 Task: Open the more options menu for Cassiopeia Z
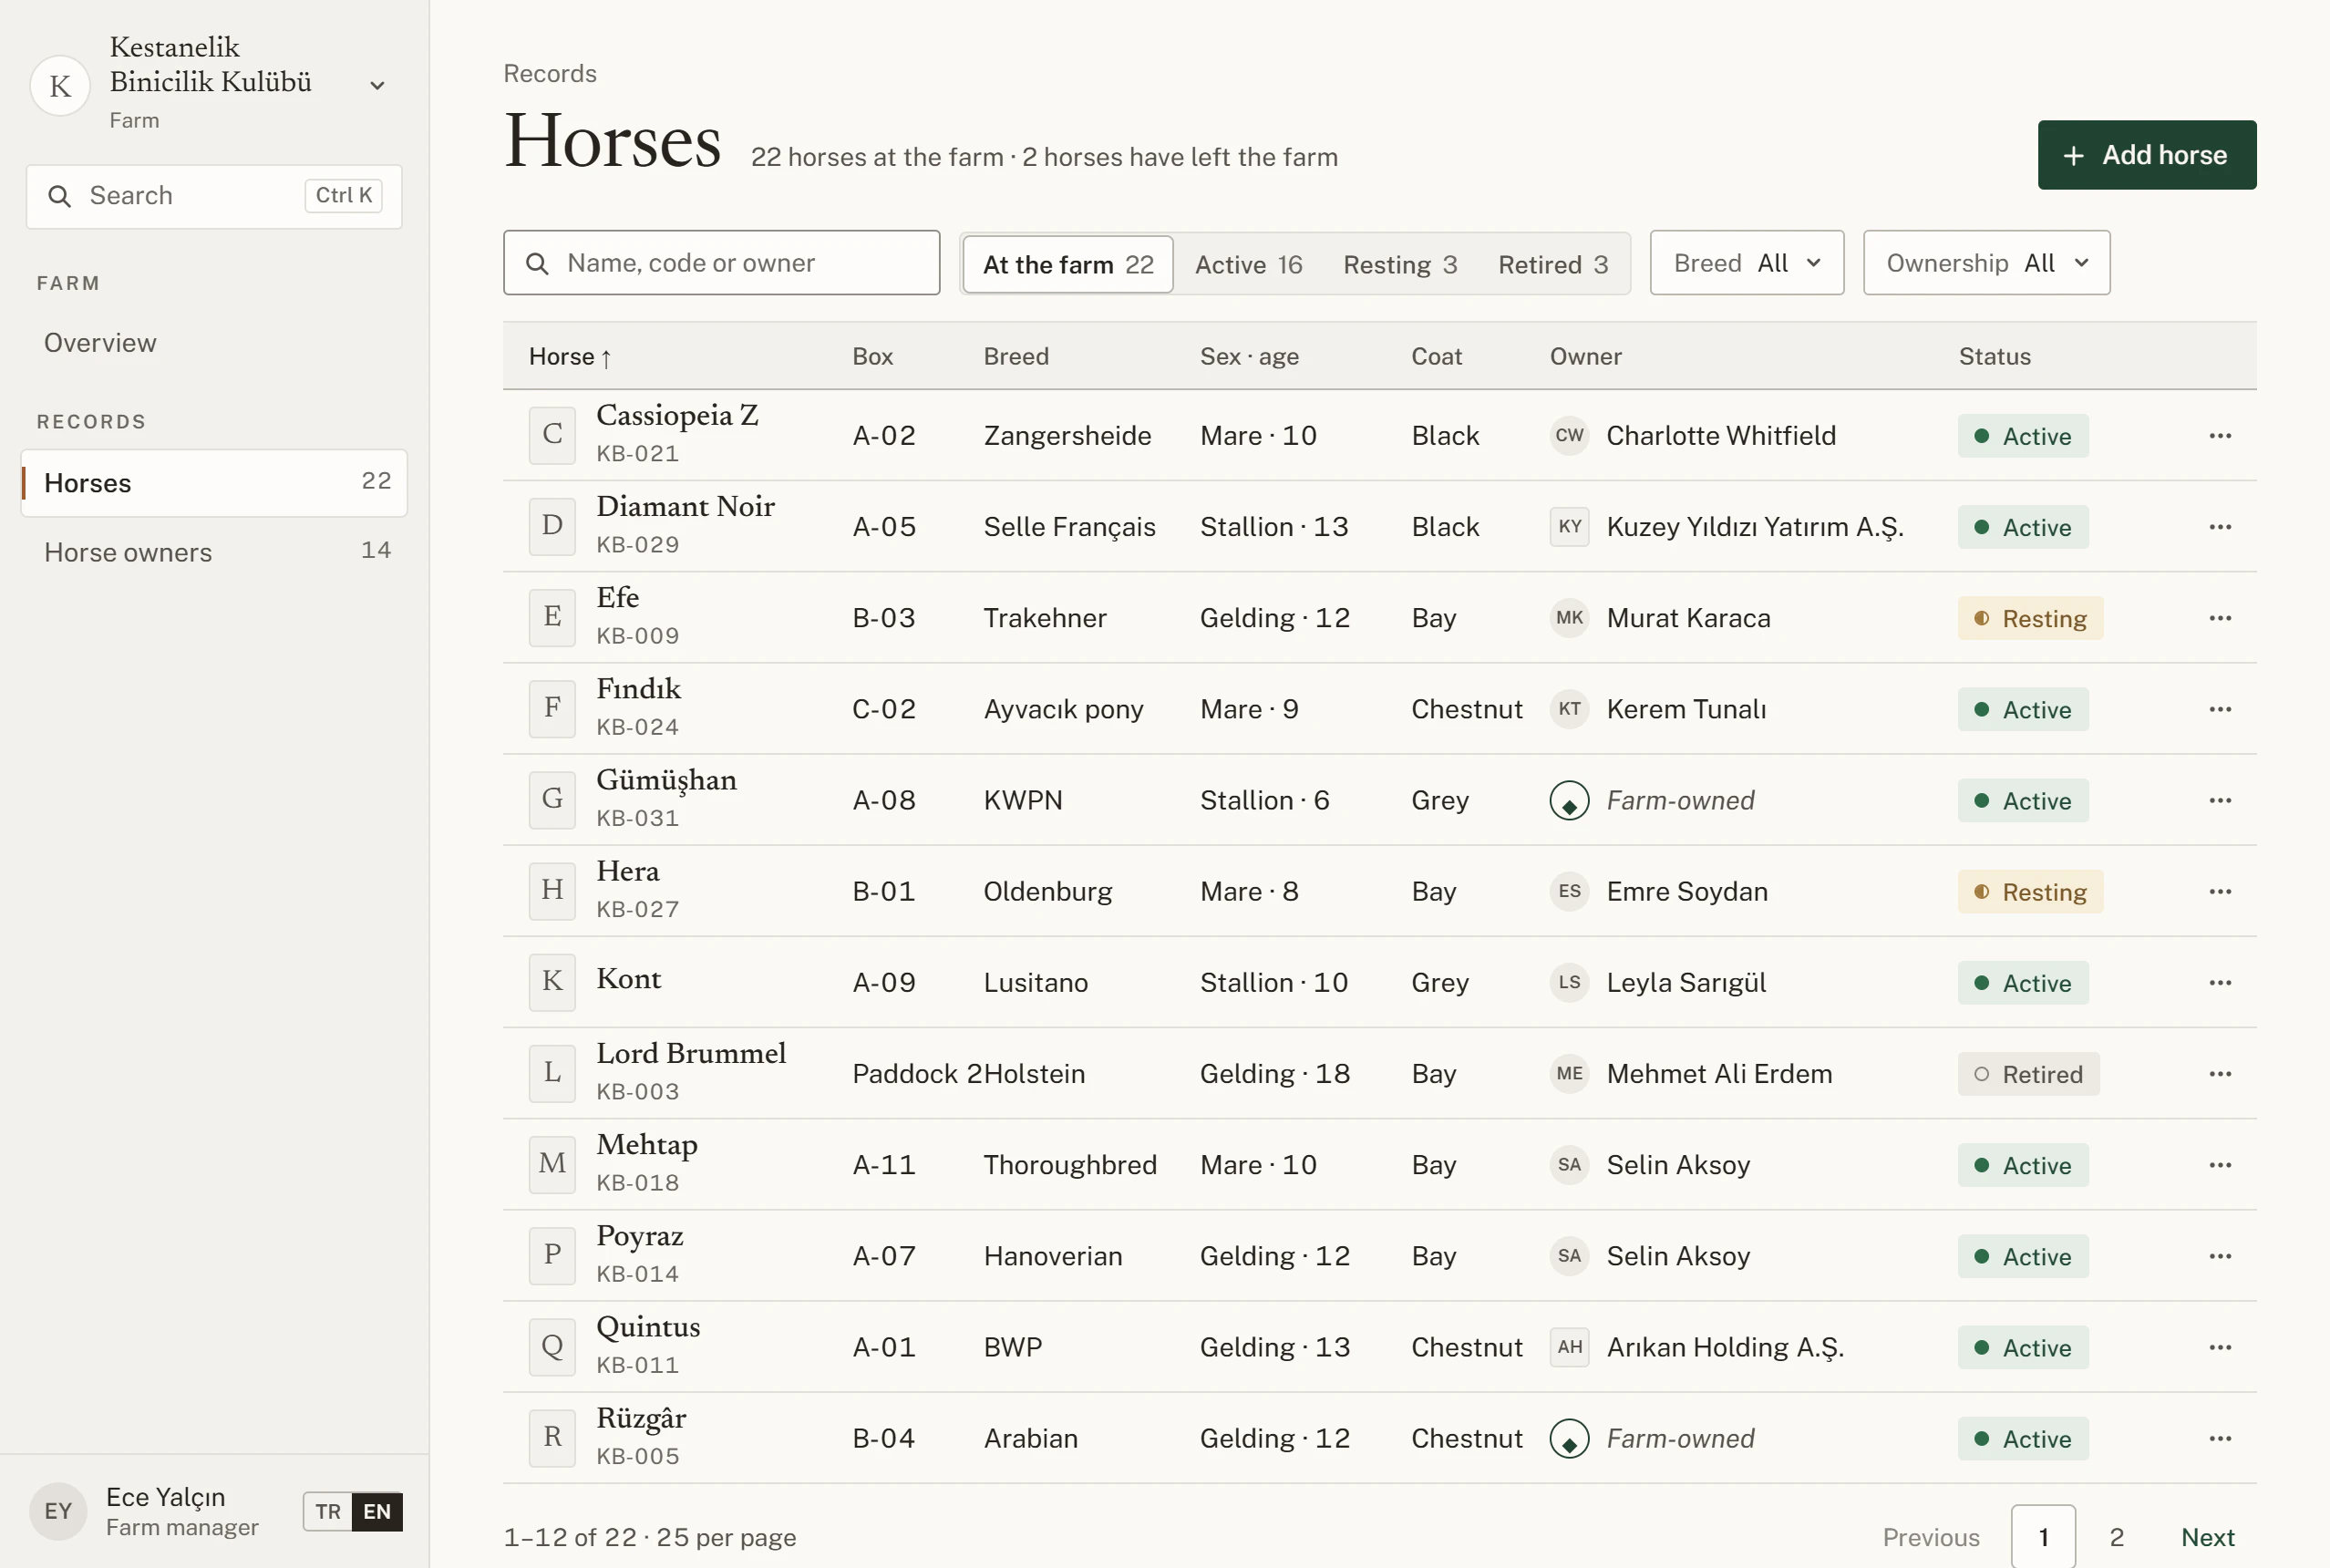tap(2220, 436)
